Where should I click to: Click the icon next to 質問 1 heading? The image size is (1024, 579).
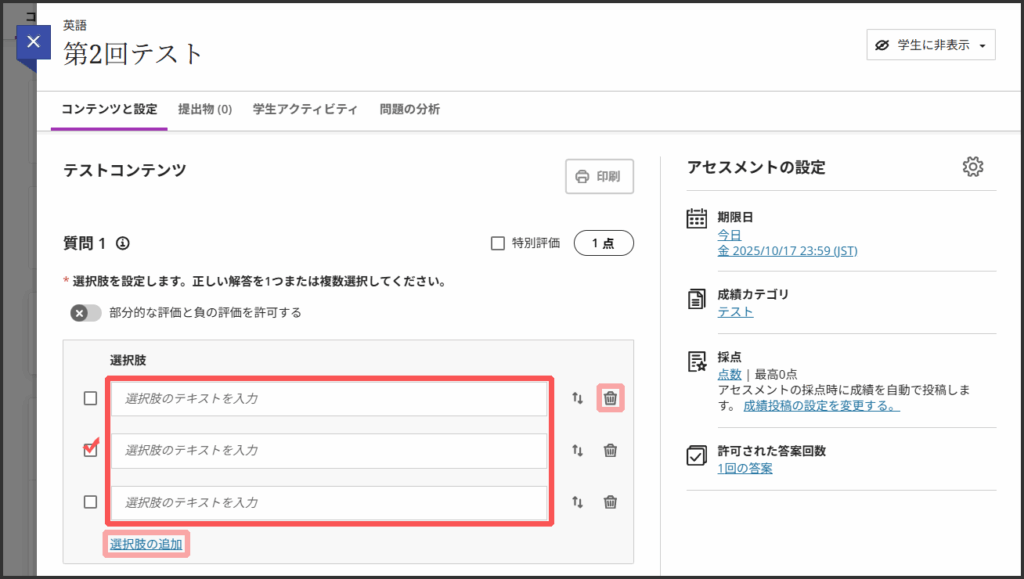(x=123, y=243)
